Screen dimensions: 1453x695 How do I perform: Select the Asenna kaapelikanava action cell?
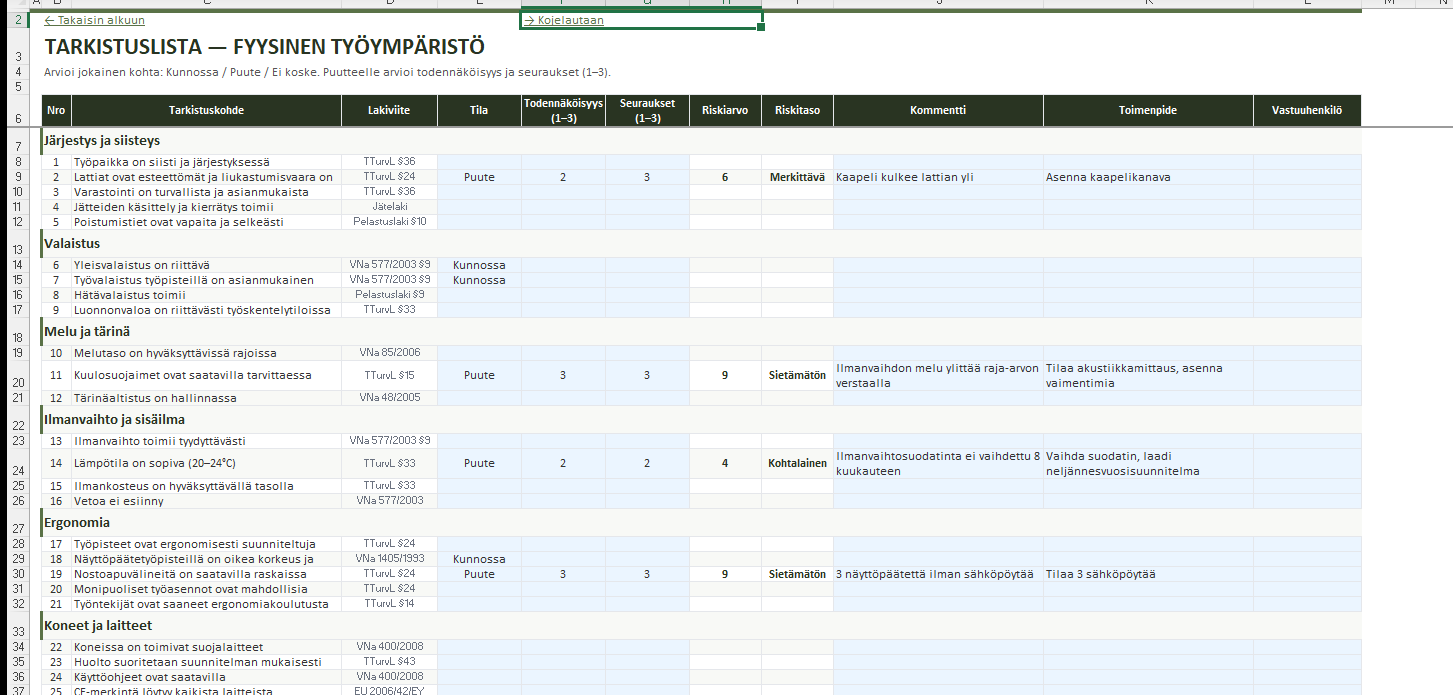[x=1148, y=177]
